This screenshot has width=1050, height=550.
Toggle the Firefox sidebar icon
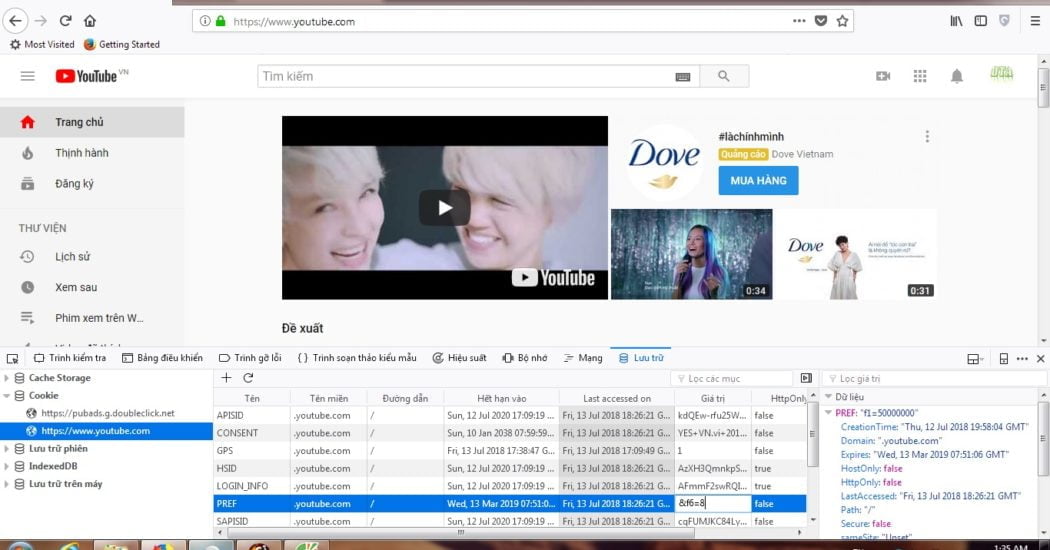[x=980, y=21]
